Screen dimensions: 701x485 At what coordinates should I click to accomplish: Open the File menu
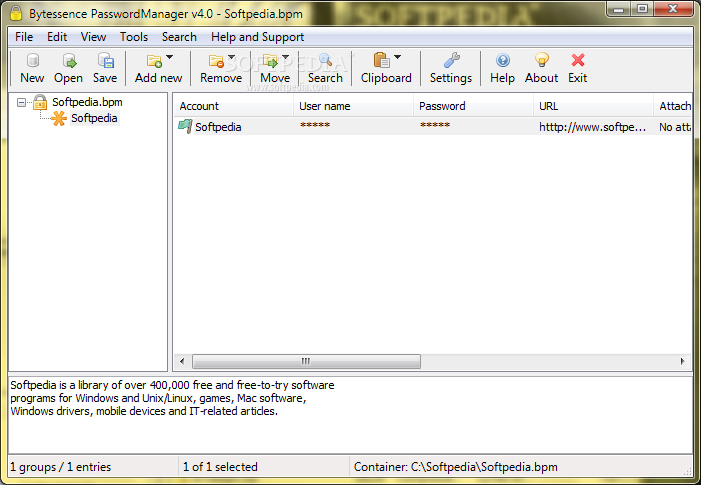click(x=24, y=37)
